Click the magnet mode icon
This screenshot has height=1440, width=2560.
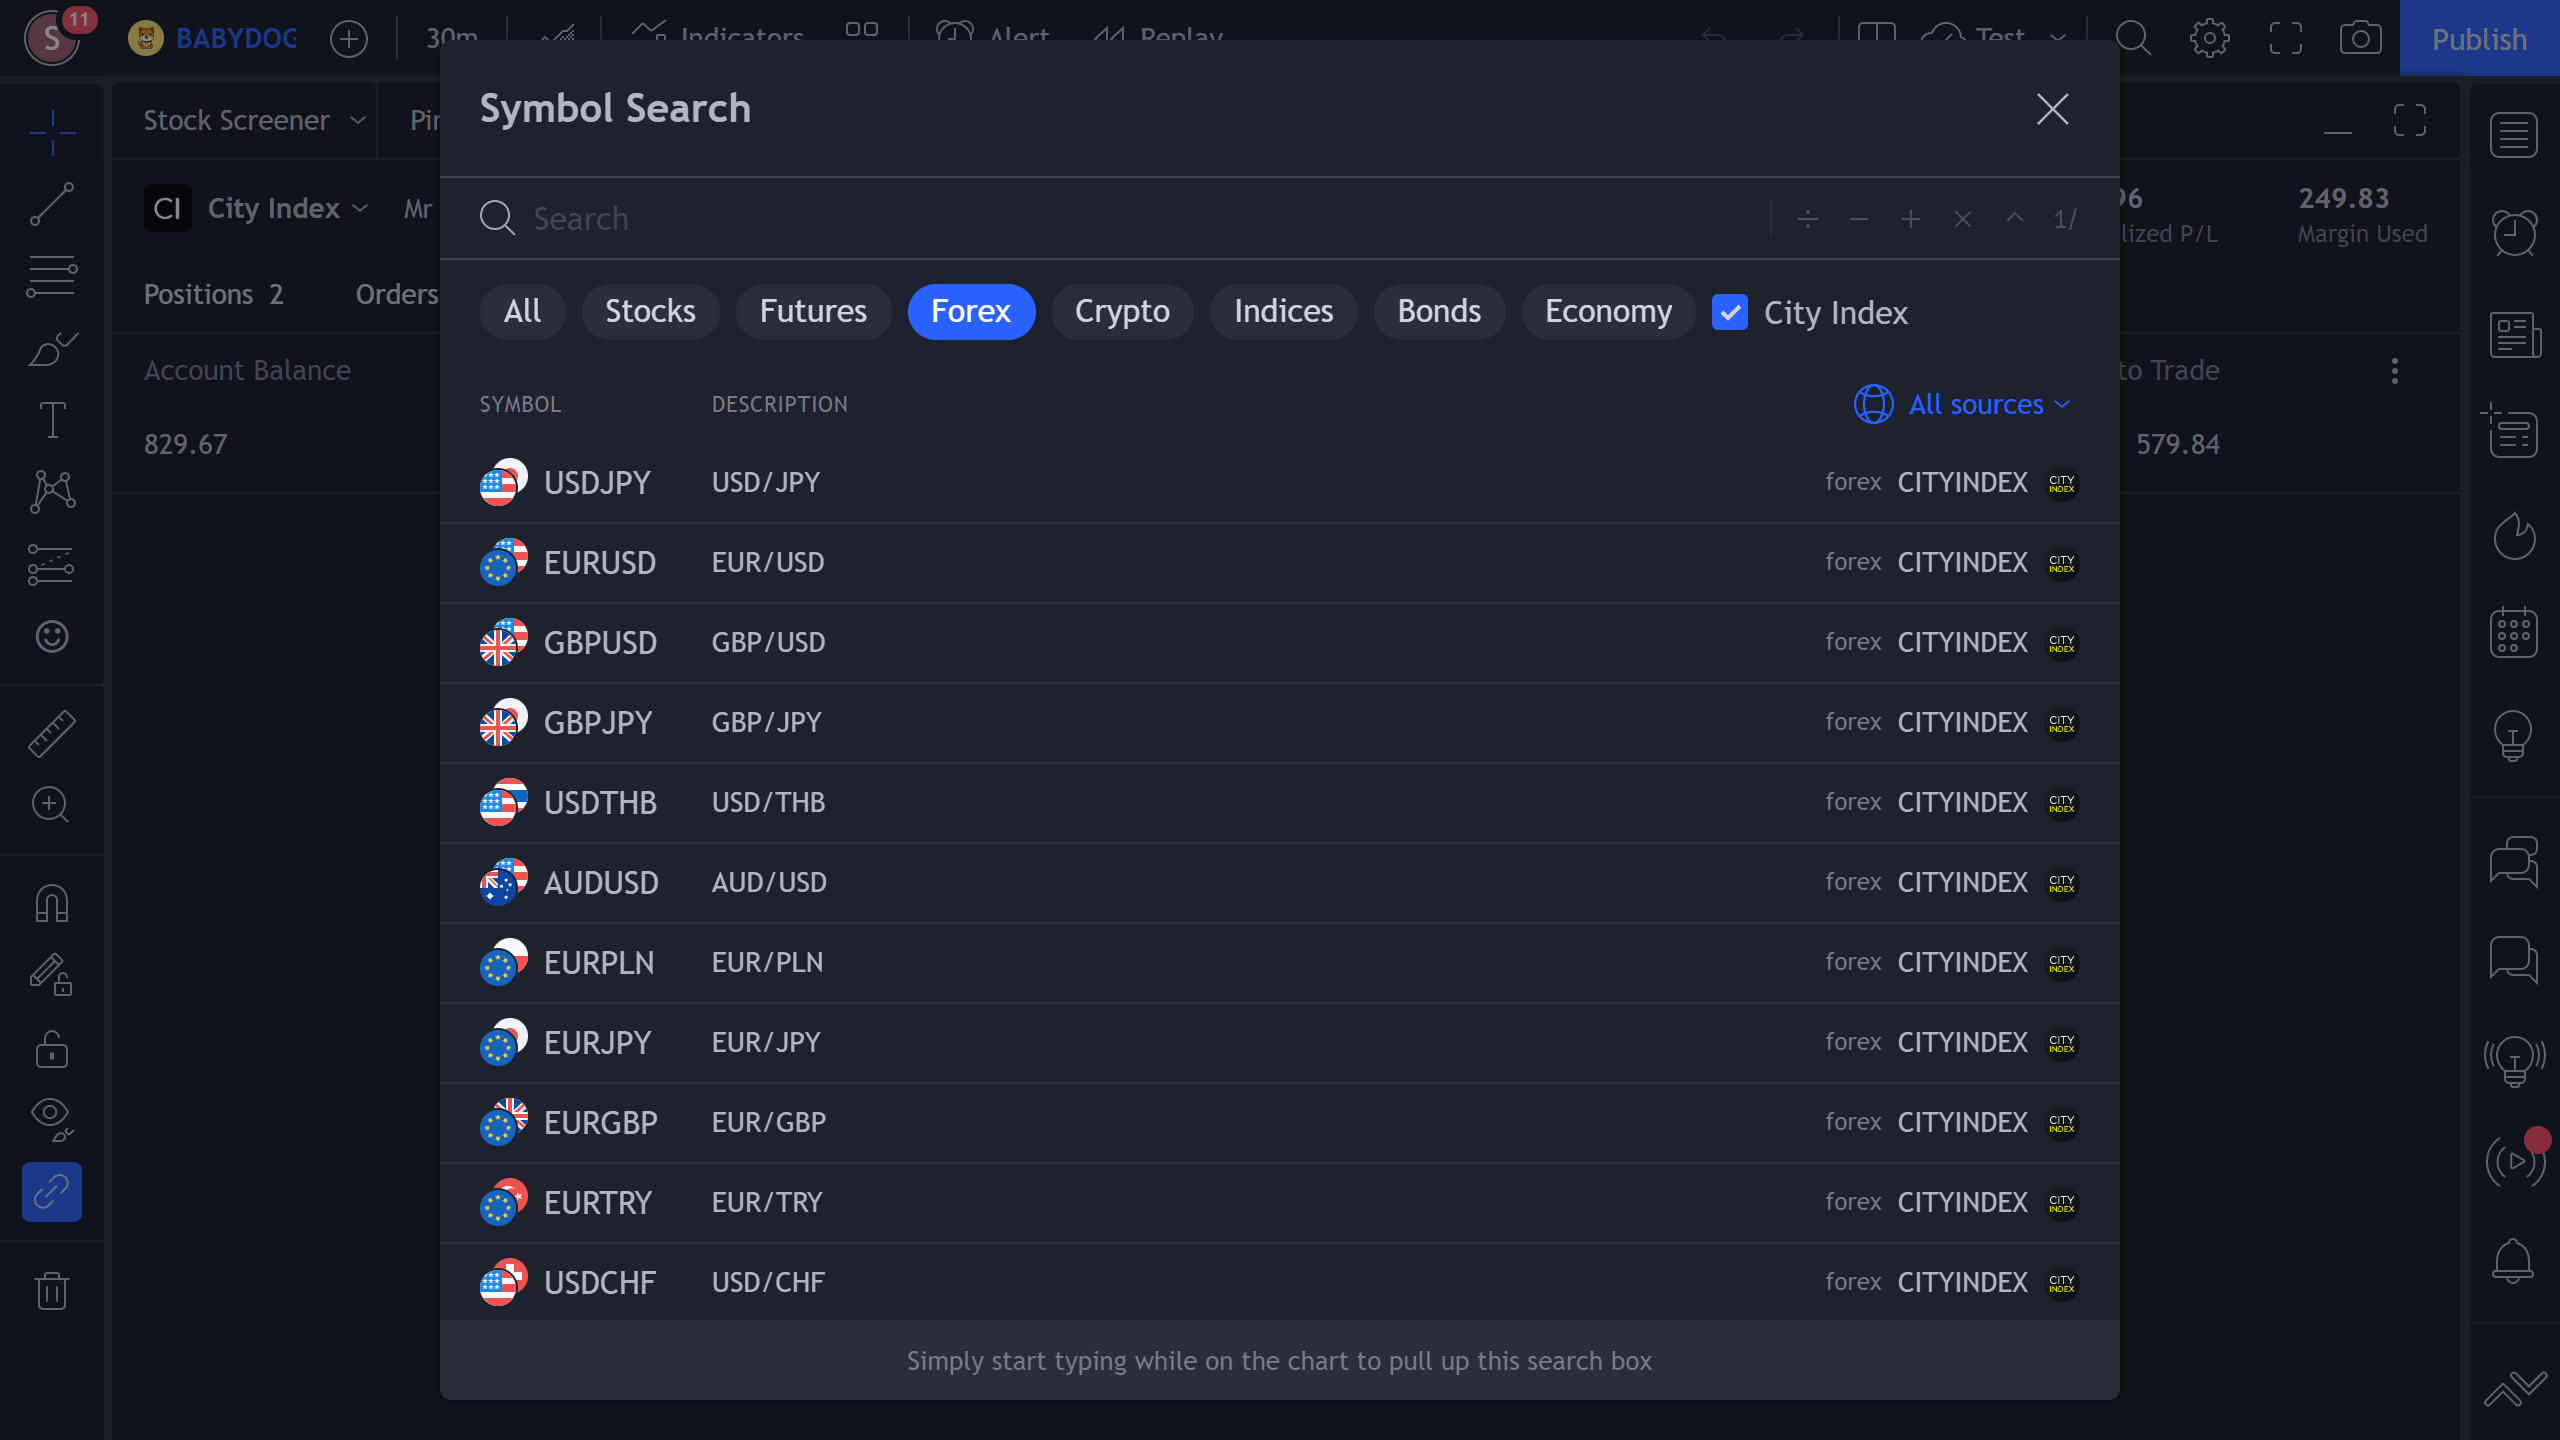pyautogui.click(x=51, y=903)
